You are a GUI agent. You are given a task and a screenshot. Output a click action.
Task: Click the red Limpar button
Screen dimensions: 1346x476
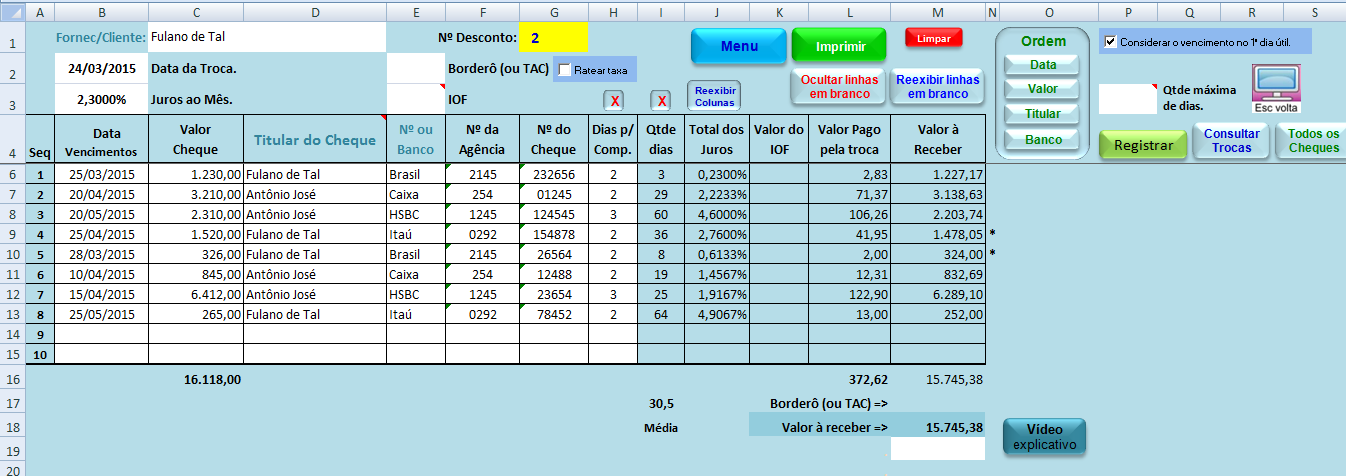(x=933, y=38)
